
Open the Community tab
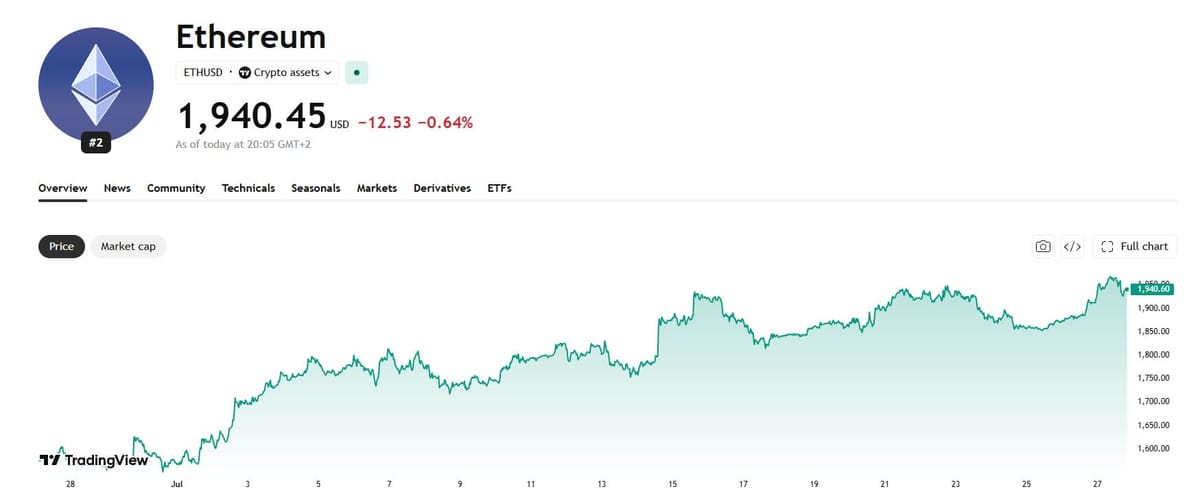coord(176,188)
